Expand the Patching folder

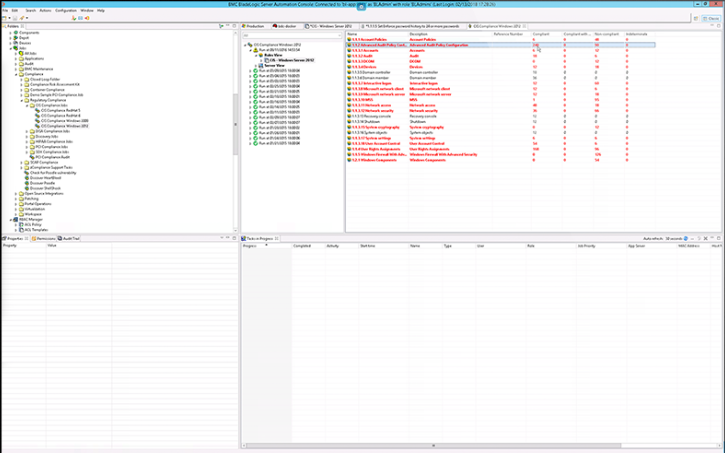tap(16, 199)
